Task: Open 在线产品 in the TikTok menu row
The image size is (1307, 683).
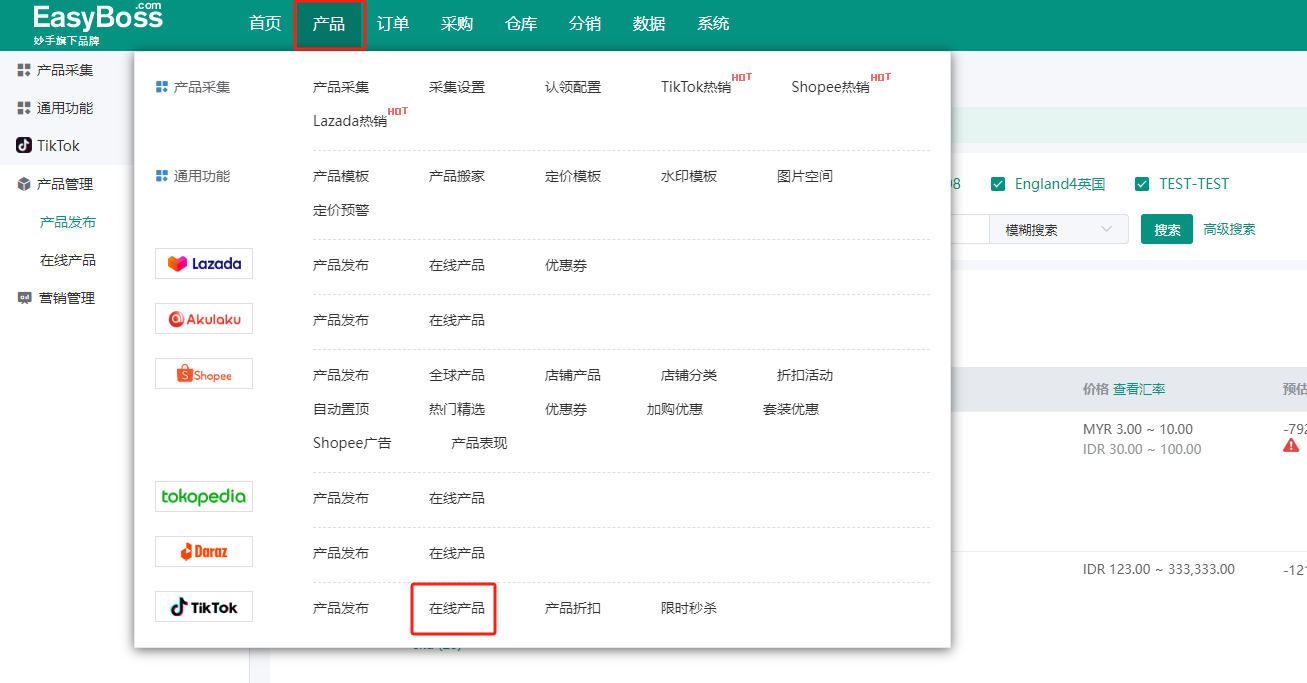Action: tap(455, 608)
